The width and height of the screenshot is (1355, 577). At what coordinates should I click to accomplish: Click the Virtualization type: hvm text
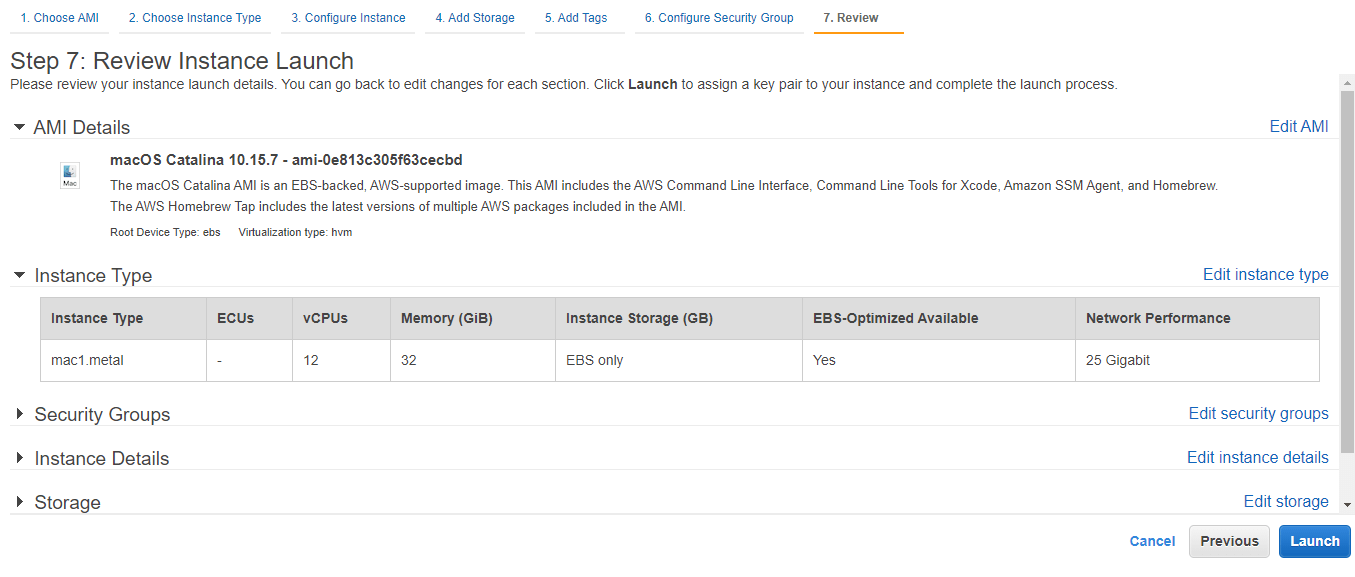tap(295, 232)
